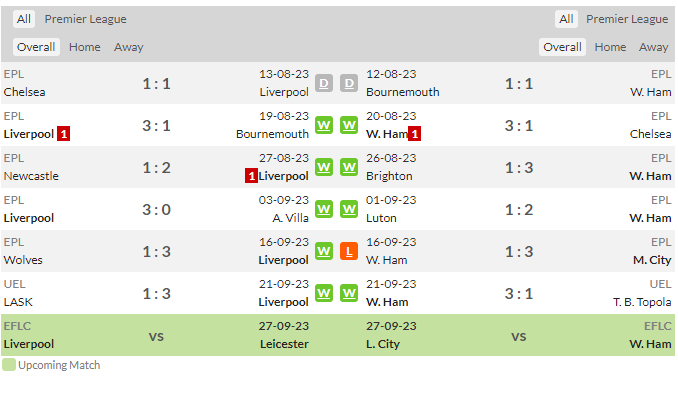
Task: Select the left-side All filter
Action: [23, 19]
